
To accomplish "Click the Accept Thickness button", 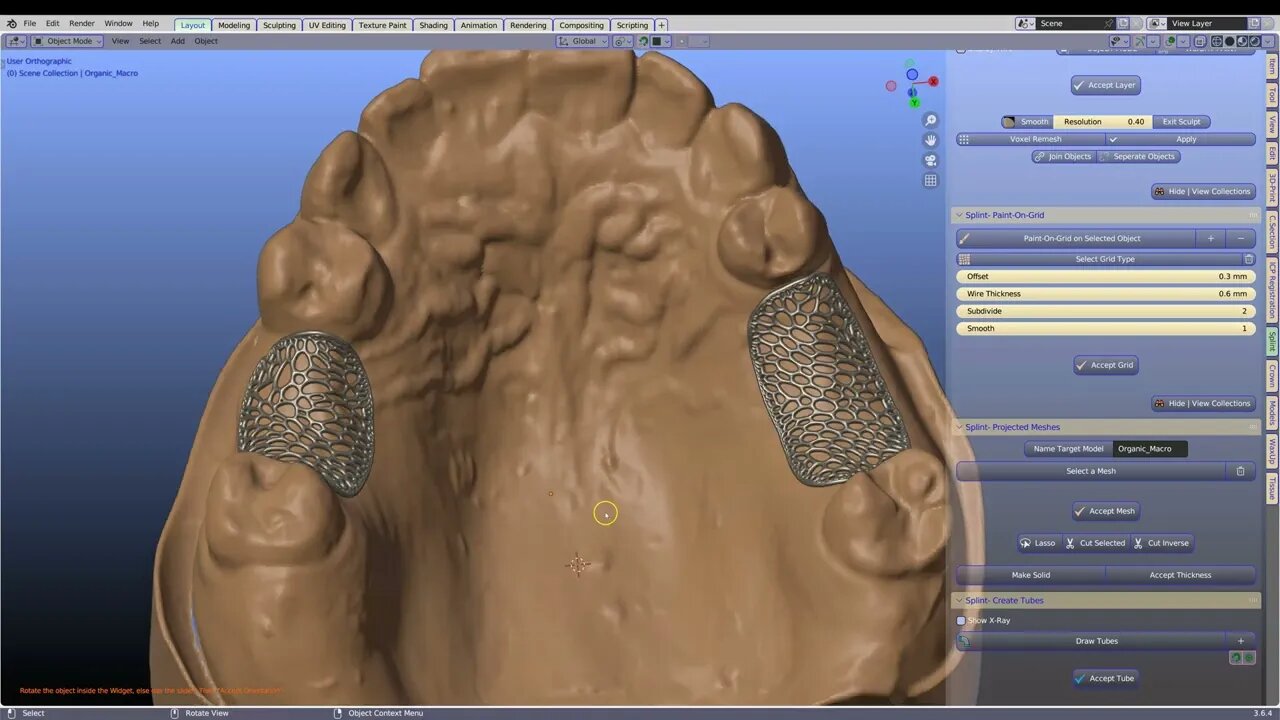I will (x=1180, y=575).
